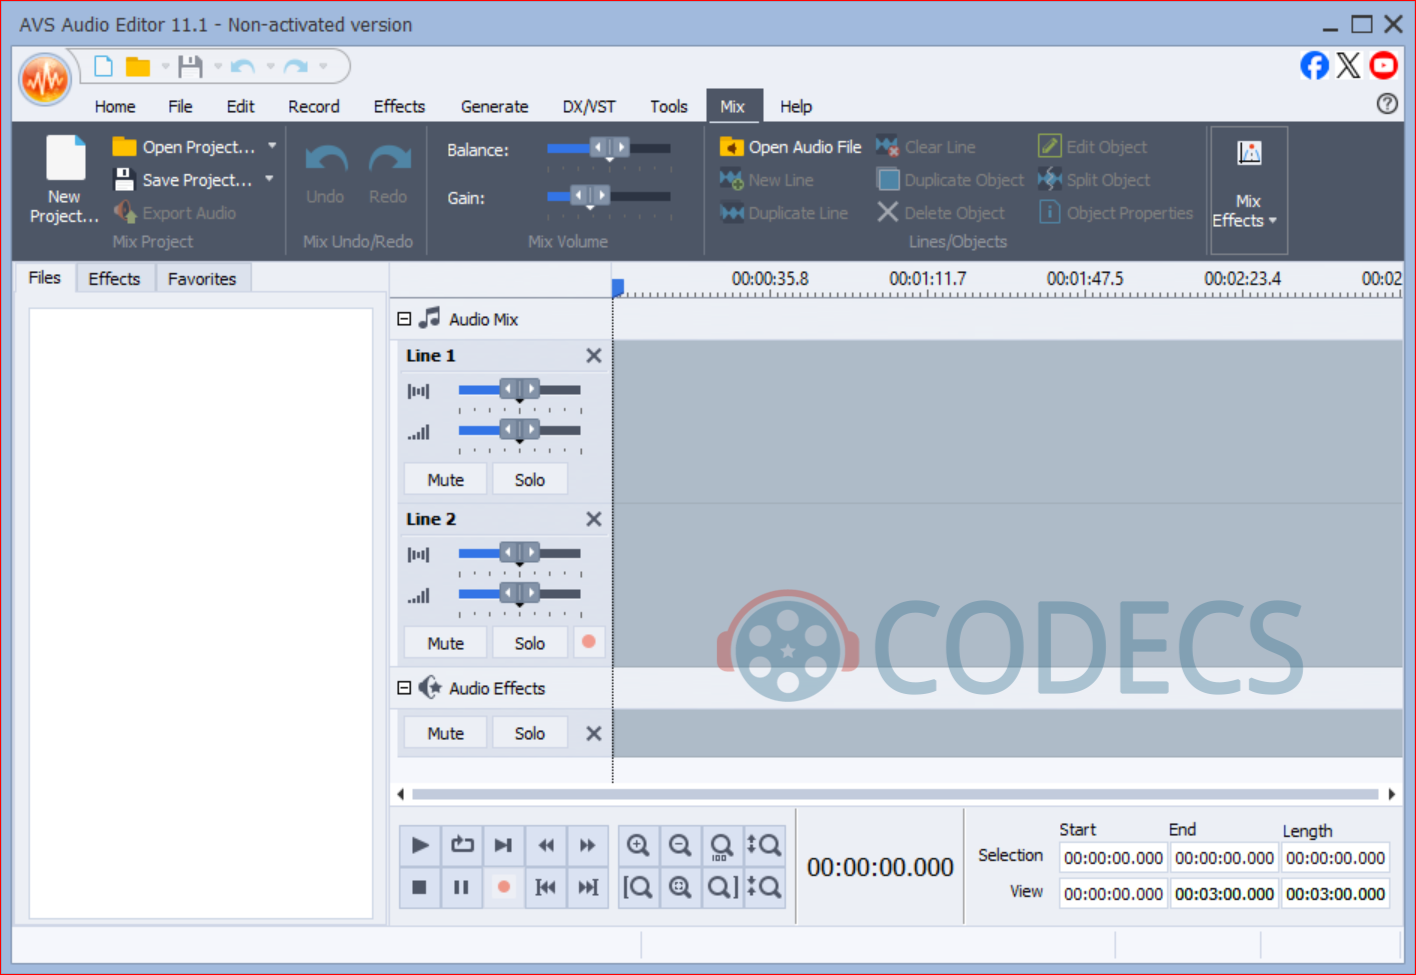1416x975 pixels.
Task: Click the Loop playback icon
Action: pos(462,846)
